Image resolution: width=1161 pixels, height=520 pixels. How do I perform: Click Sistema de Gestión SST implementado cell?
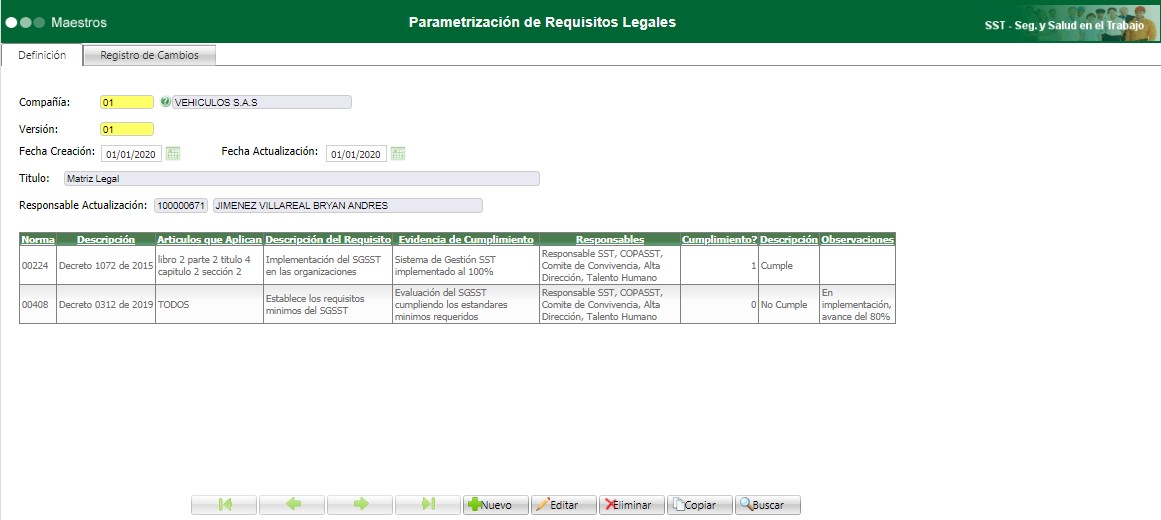pyautogui.click(x=466, y=265)
